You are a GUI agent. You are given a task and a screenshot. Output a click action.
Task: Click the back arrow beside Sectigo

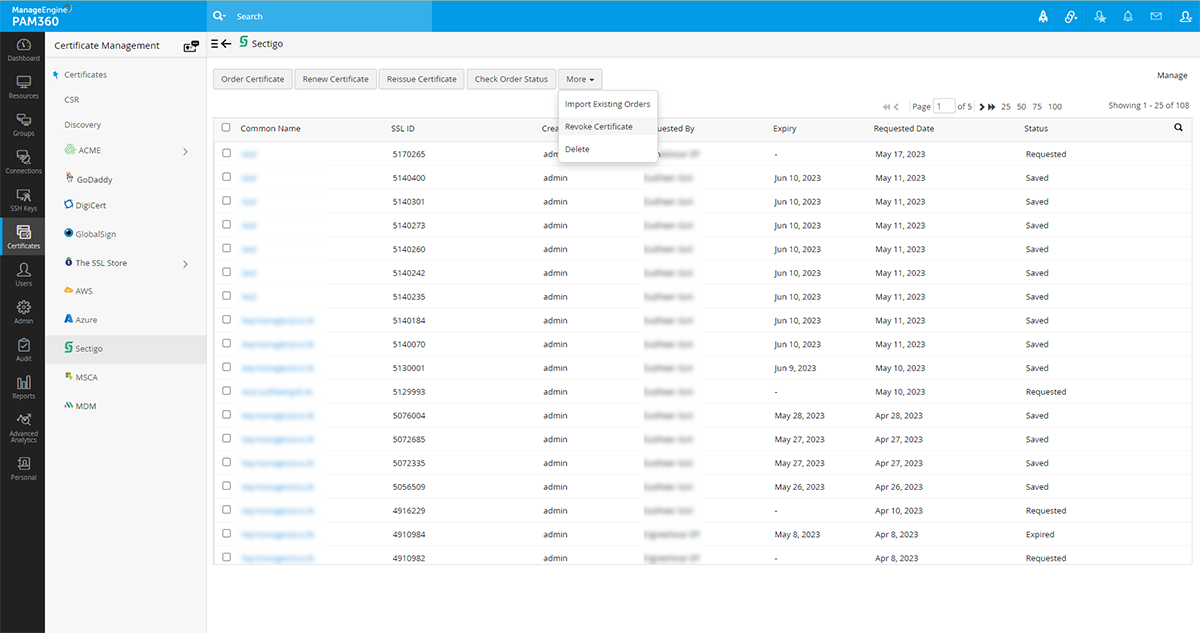click(x=226, y=44)
